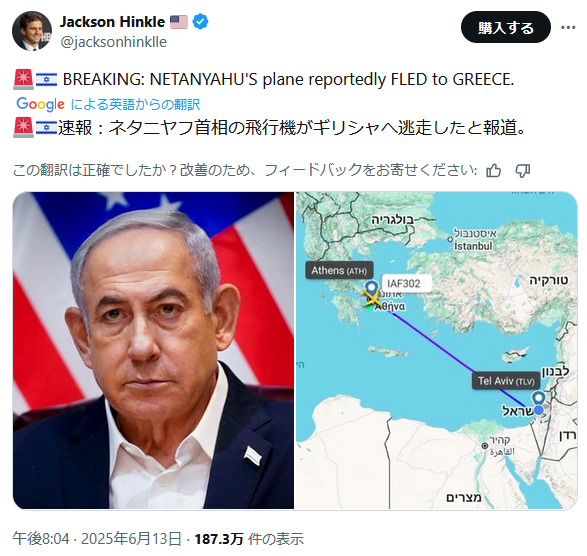
Task: Click the Athens location pin marker
Action: click(x=371, y=288)
